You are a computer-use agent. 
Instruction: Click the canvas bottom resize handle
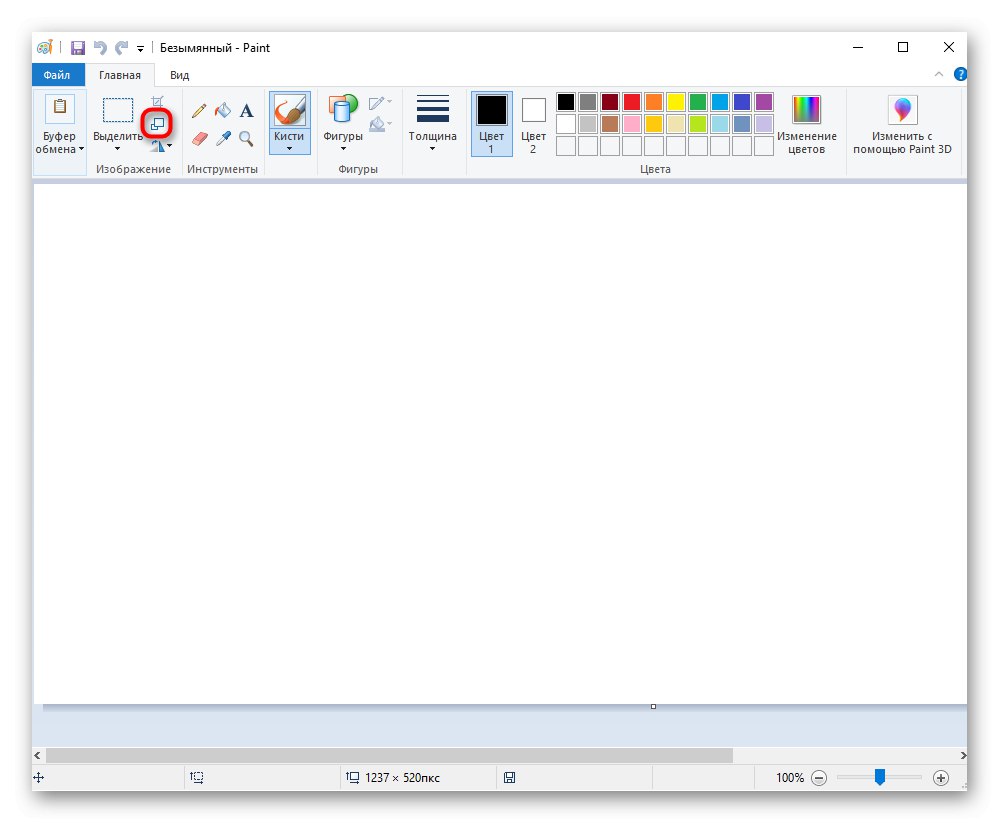click(x=653, y=706)
